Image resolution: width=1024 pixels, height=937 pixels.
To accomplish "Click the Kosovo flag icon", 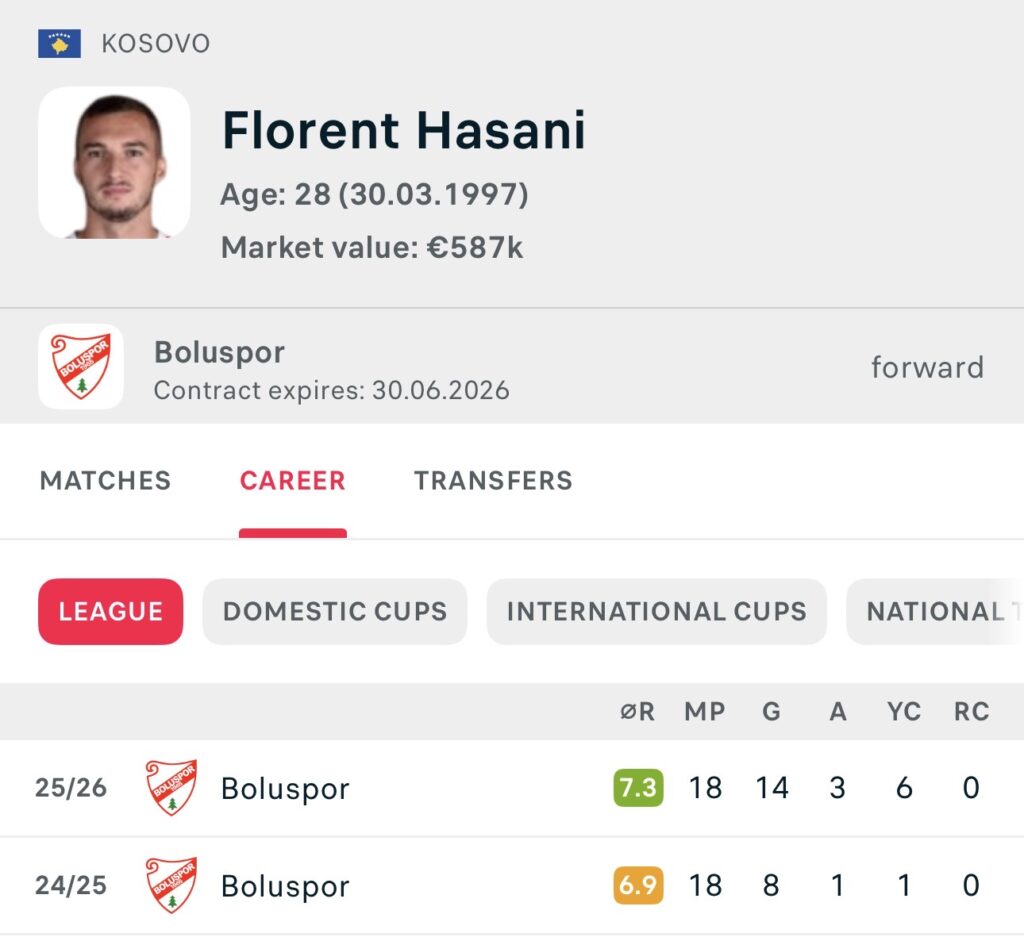I will (59, 44).
